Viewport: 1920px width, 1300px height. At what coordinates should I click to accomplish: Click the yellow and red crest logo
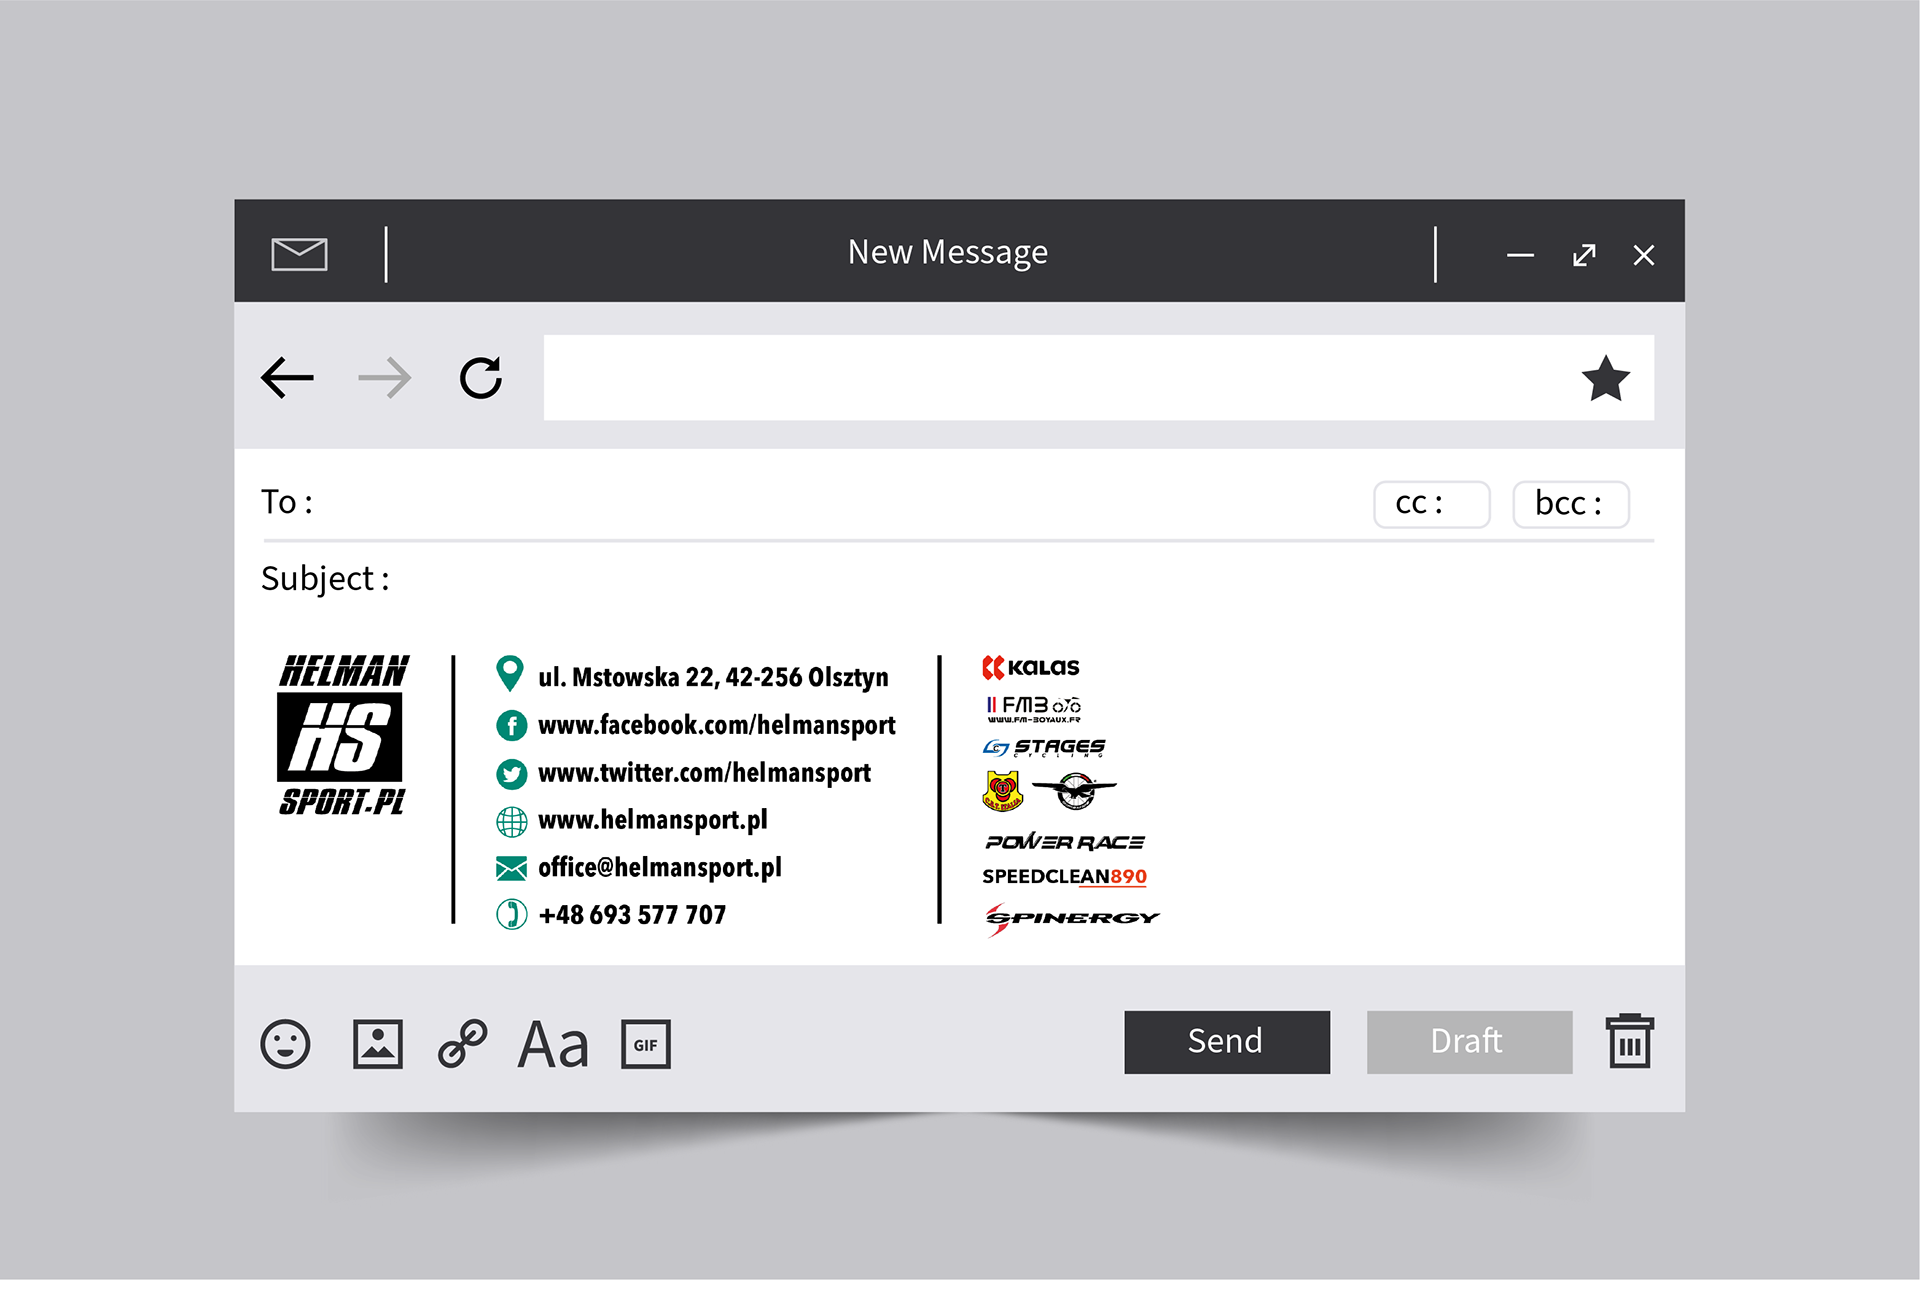coord(1002,791)
